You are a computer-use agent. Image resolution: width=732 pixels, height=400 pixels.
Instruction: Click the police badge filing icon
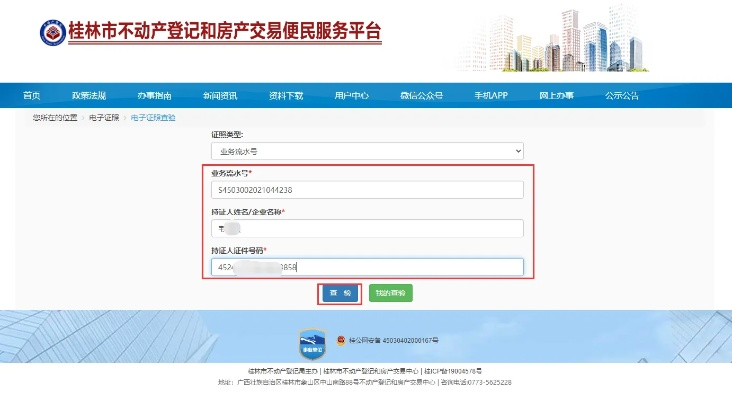pyautogui.click(x=341, y=340)
